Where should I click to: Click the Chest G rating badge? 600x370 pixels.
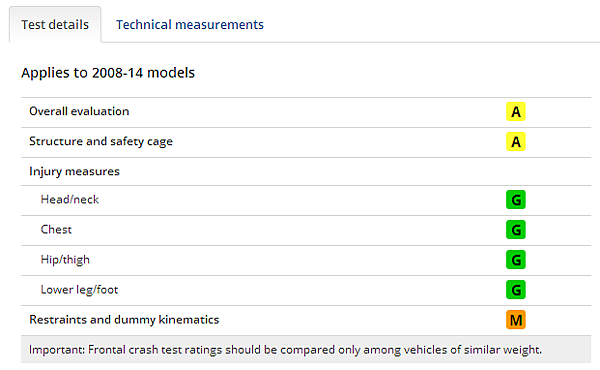(x=515, y=230)
